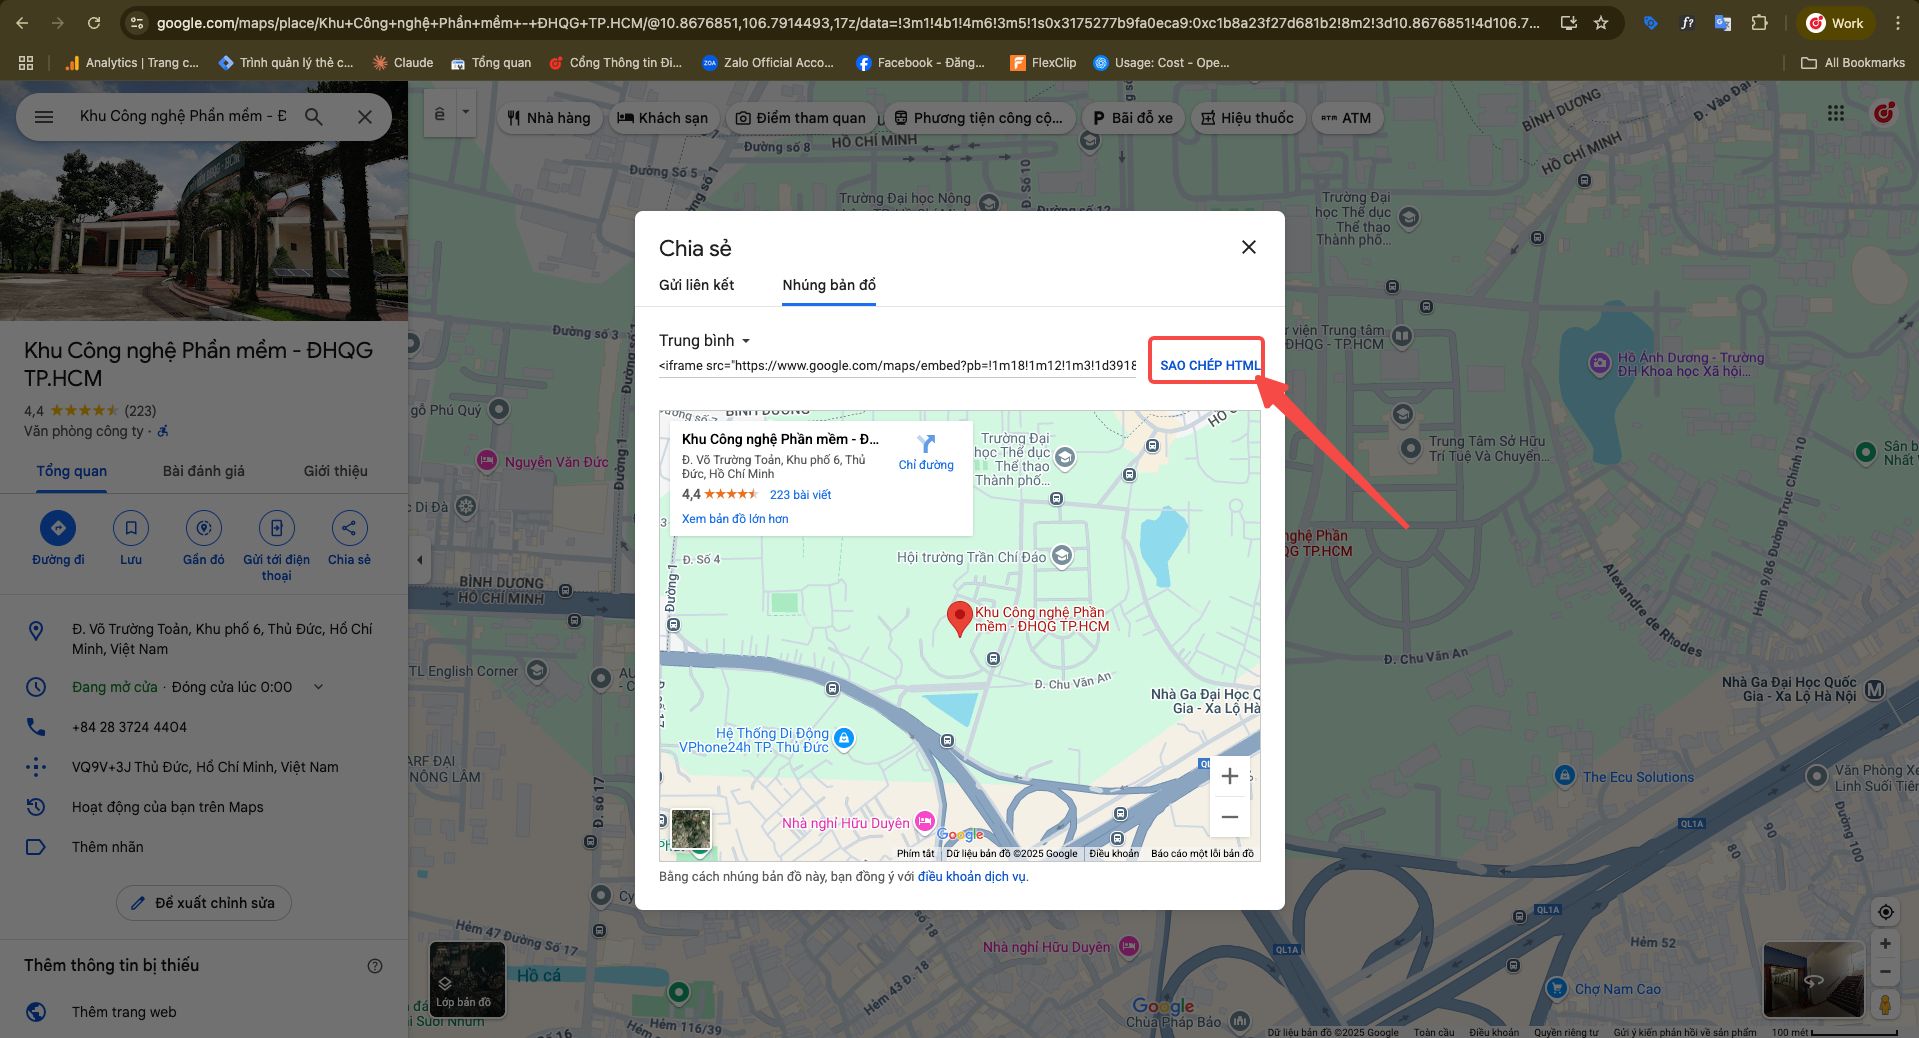This screenshot has width=1919, height=1038.
Task: Click the Gần đó nearby icon
Action: point(204,528)
